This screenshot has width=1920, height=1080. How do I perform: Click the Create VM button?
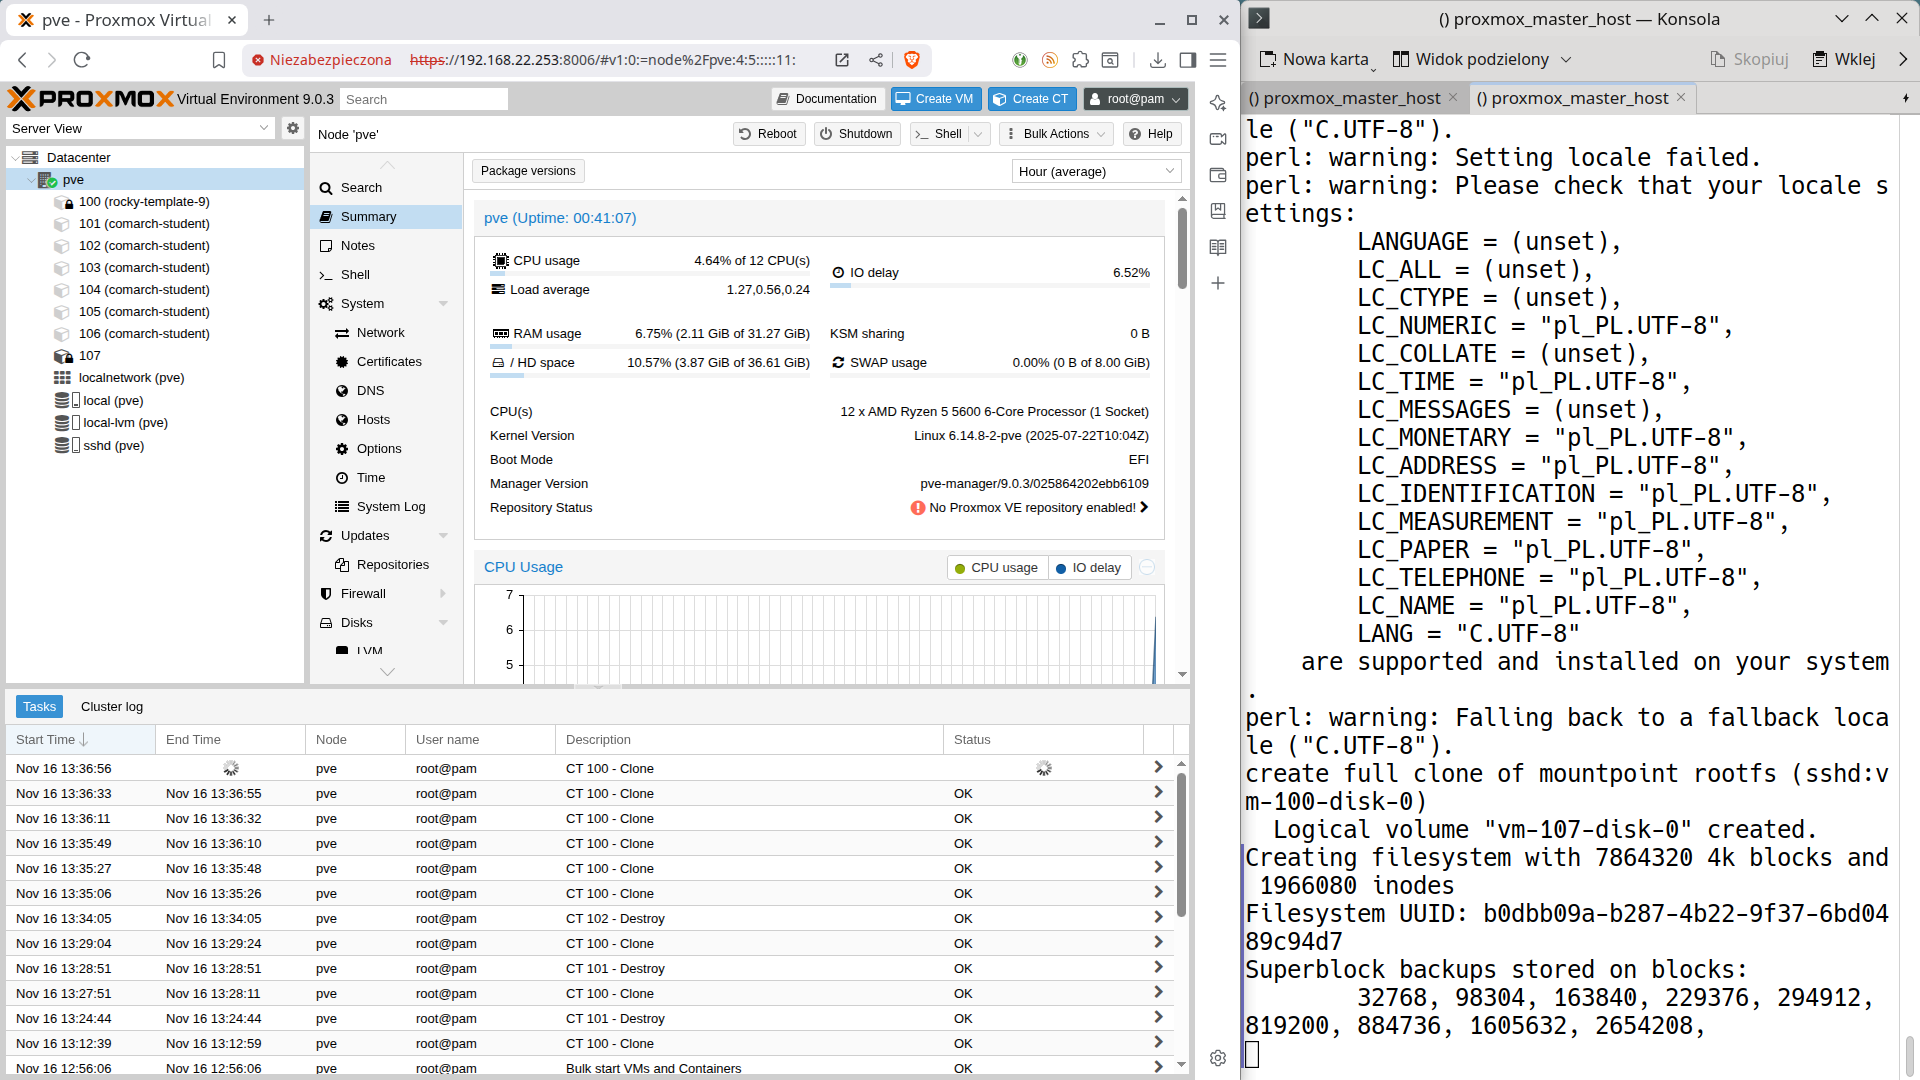coord(935,99)
